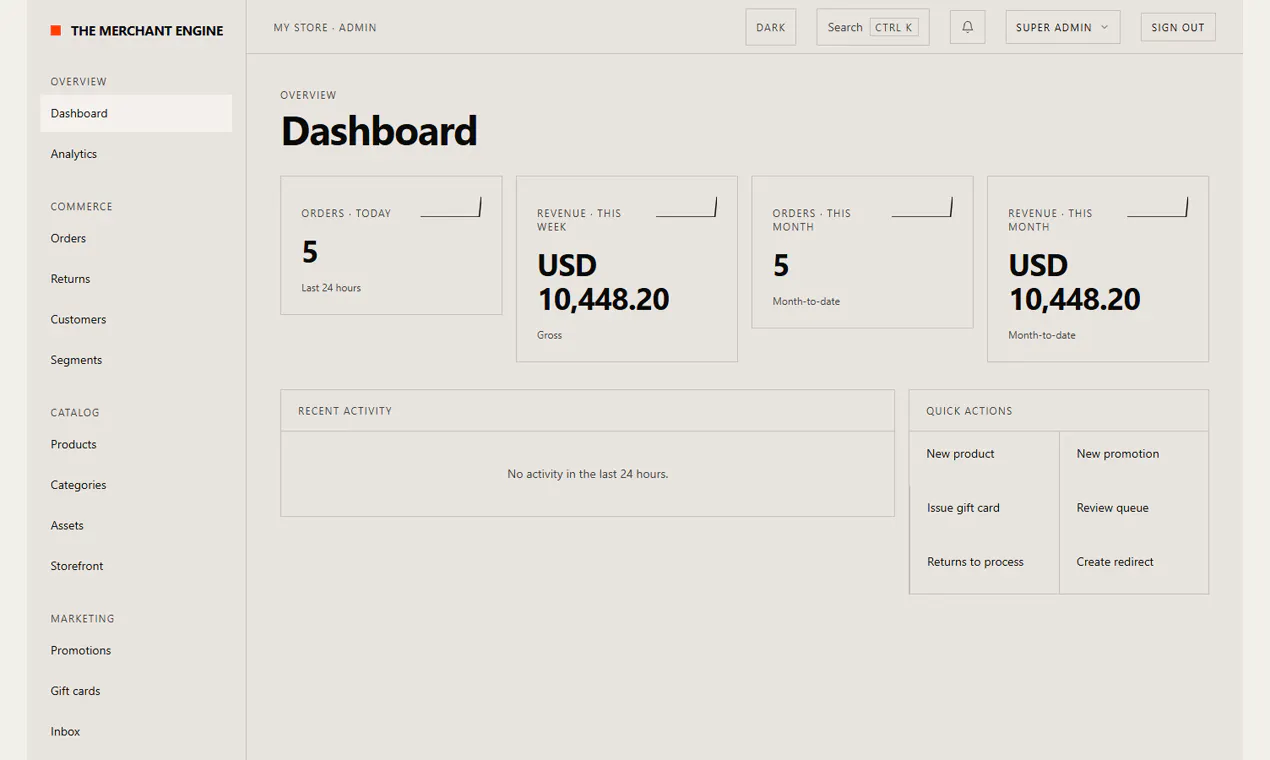Go to Categories
1270x760 pixels.
click(136, 485)
